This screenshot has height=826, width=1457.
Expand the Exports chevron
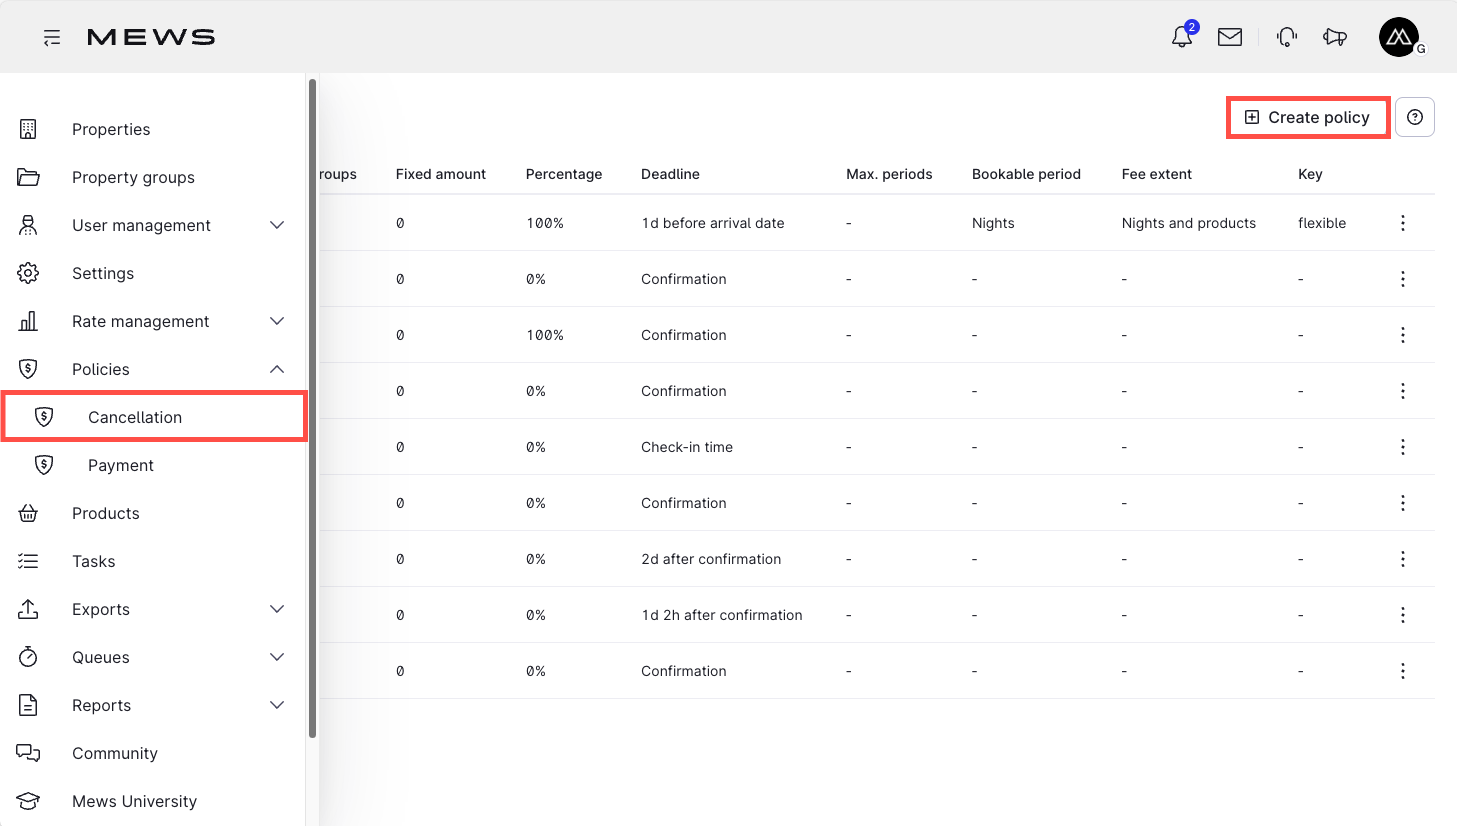click(x=277, y=609)
